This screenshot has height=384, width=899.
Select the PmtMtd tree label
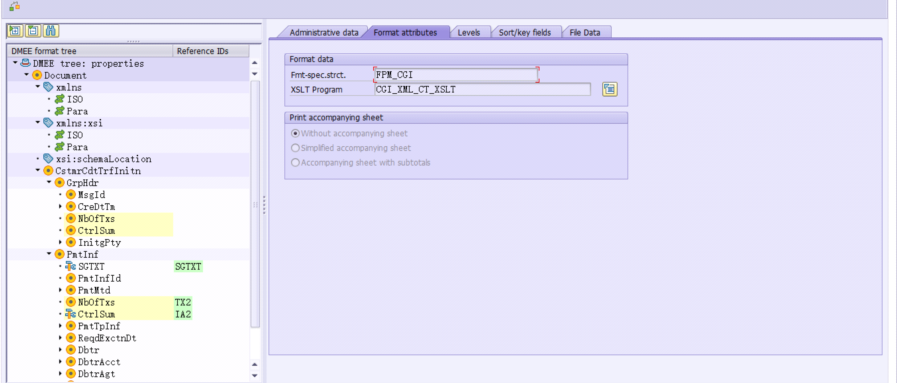point(94,290)
